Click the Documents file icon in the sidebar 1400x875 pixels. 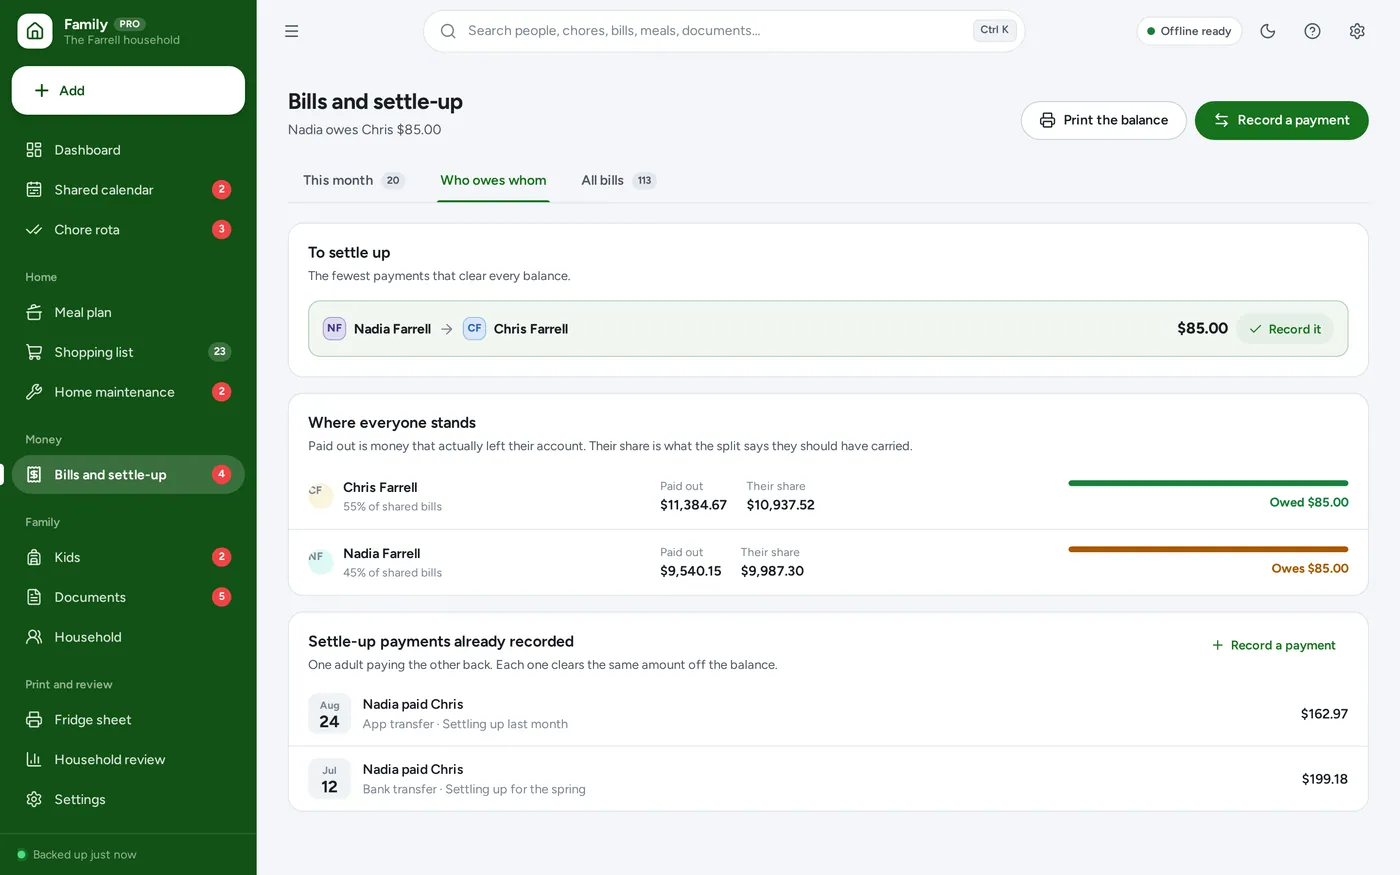pyautogui.click(x=34, y=597)
